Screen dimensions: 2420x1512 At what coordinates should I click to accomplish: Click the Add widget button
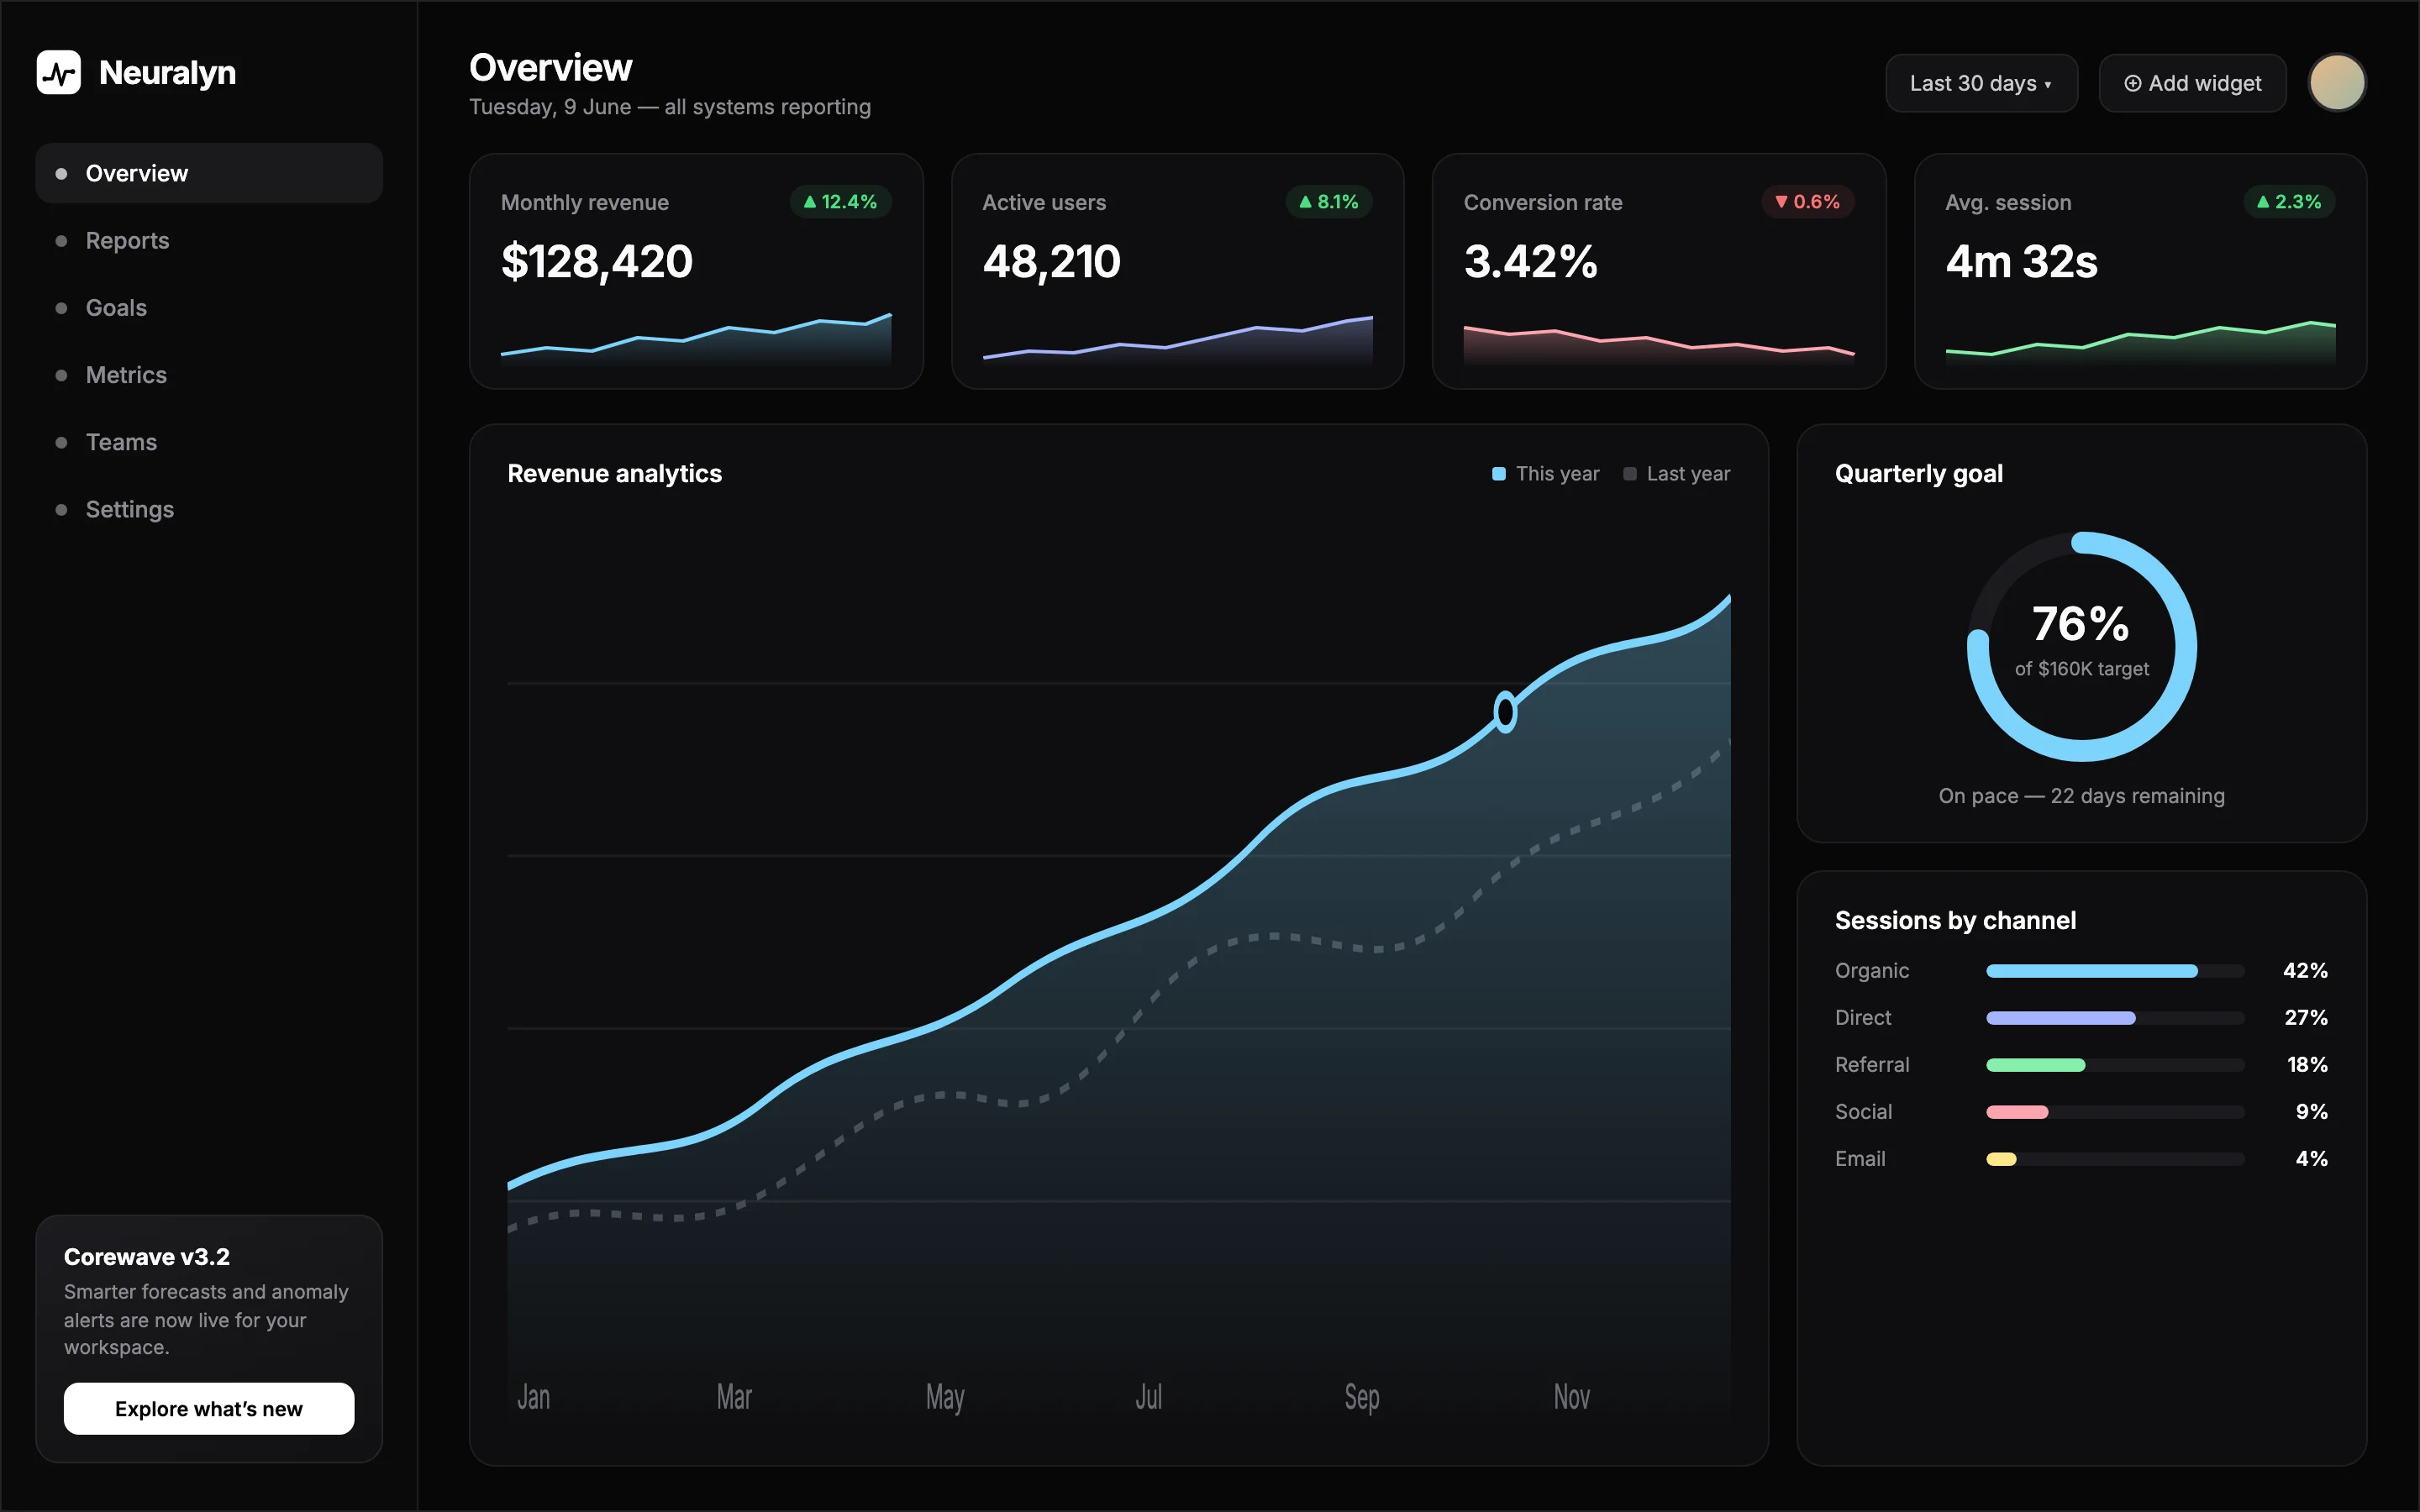[2192, 83]
